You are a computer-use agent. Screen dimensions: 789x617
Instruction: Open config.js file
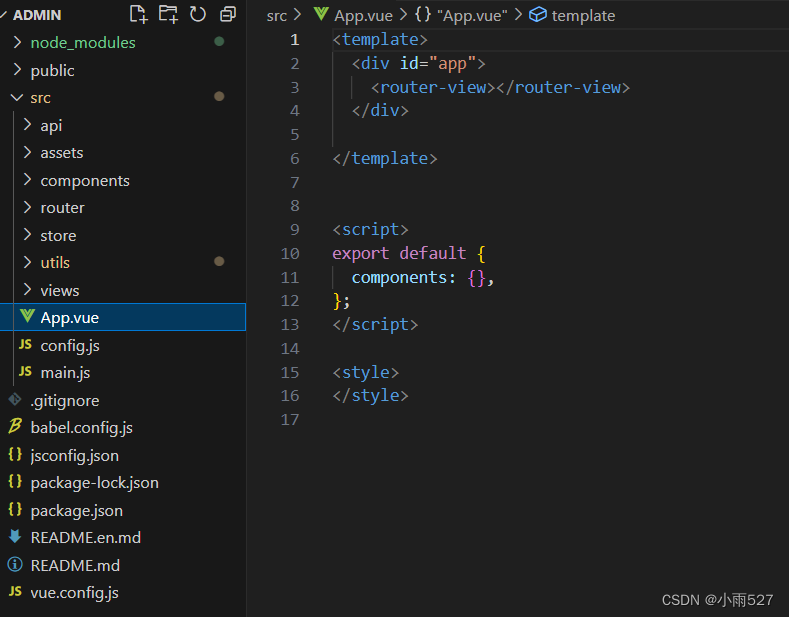coord(70,346)
